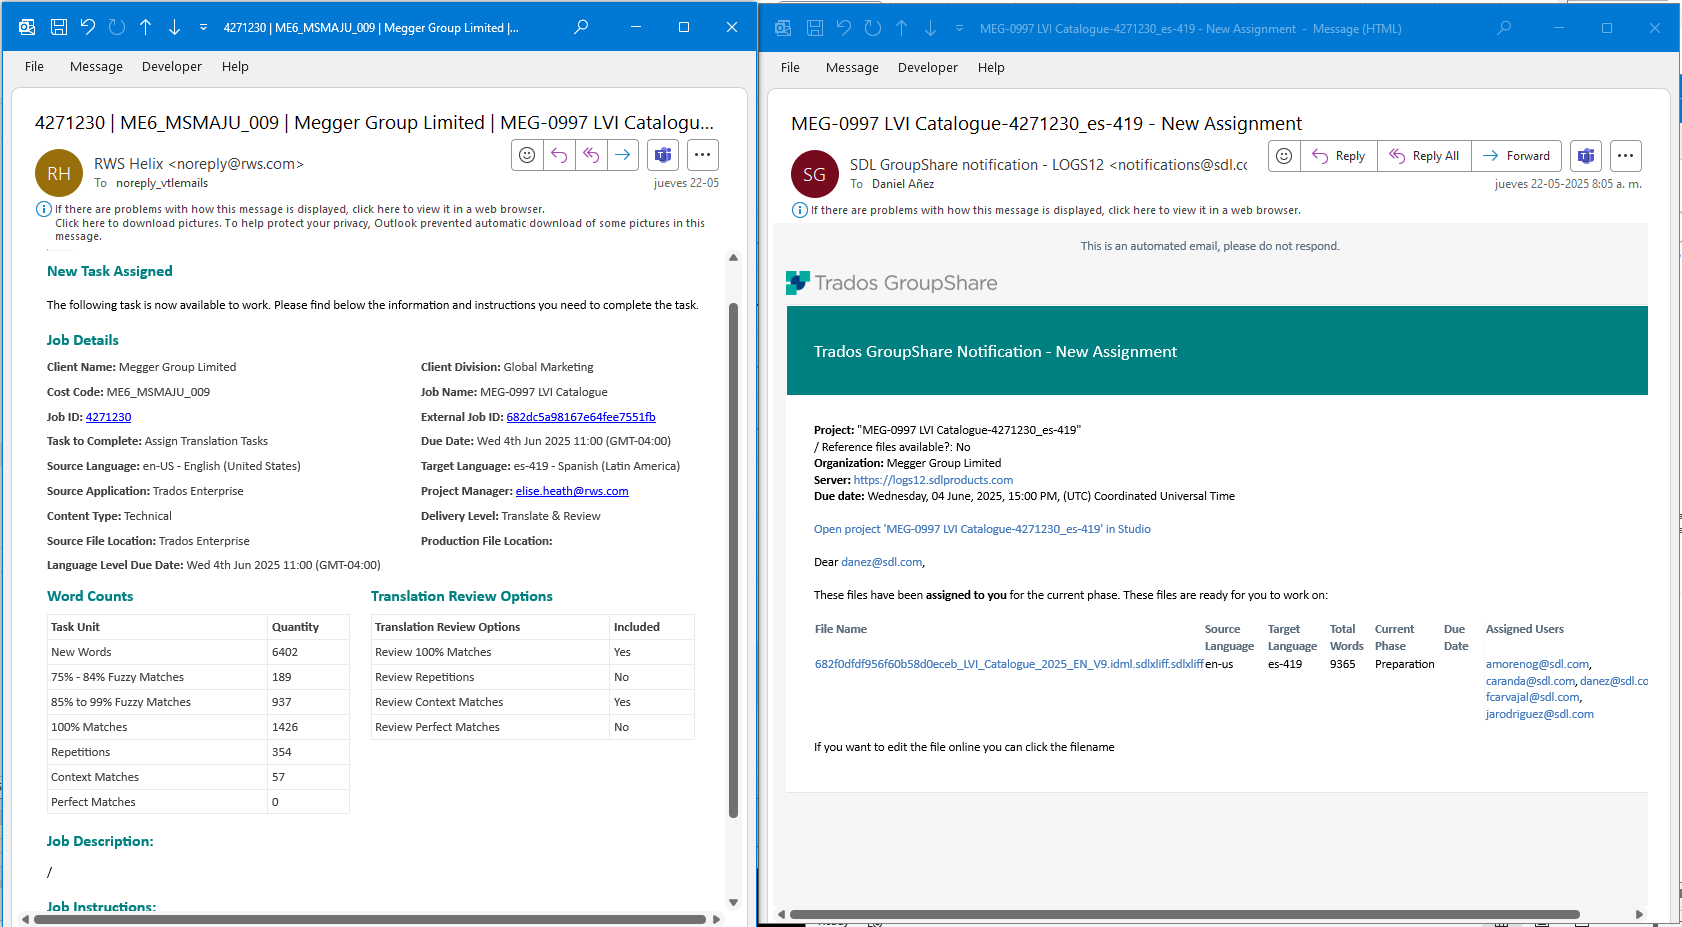This screenshot has height=927, width=1682.
Task: Click search magnifier in left window title bar
Action: pos(581,27)
